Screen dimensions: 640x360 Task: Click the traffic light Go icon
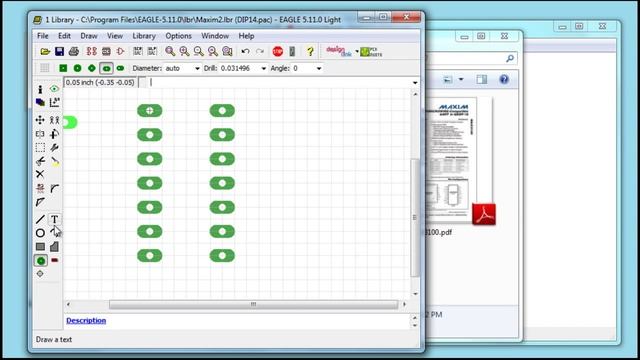(292, 51)
